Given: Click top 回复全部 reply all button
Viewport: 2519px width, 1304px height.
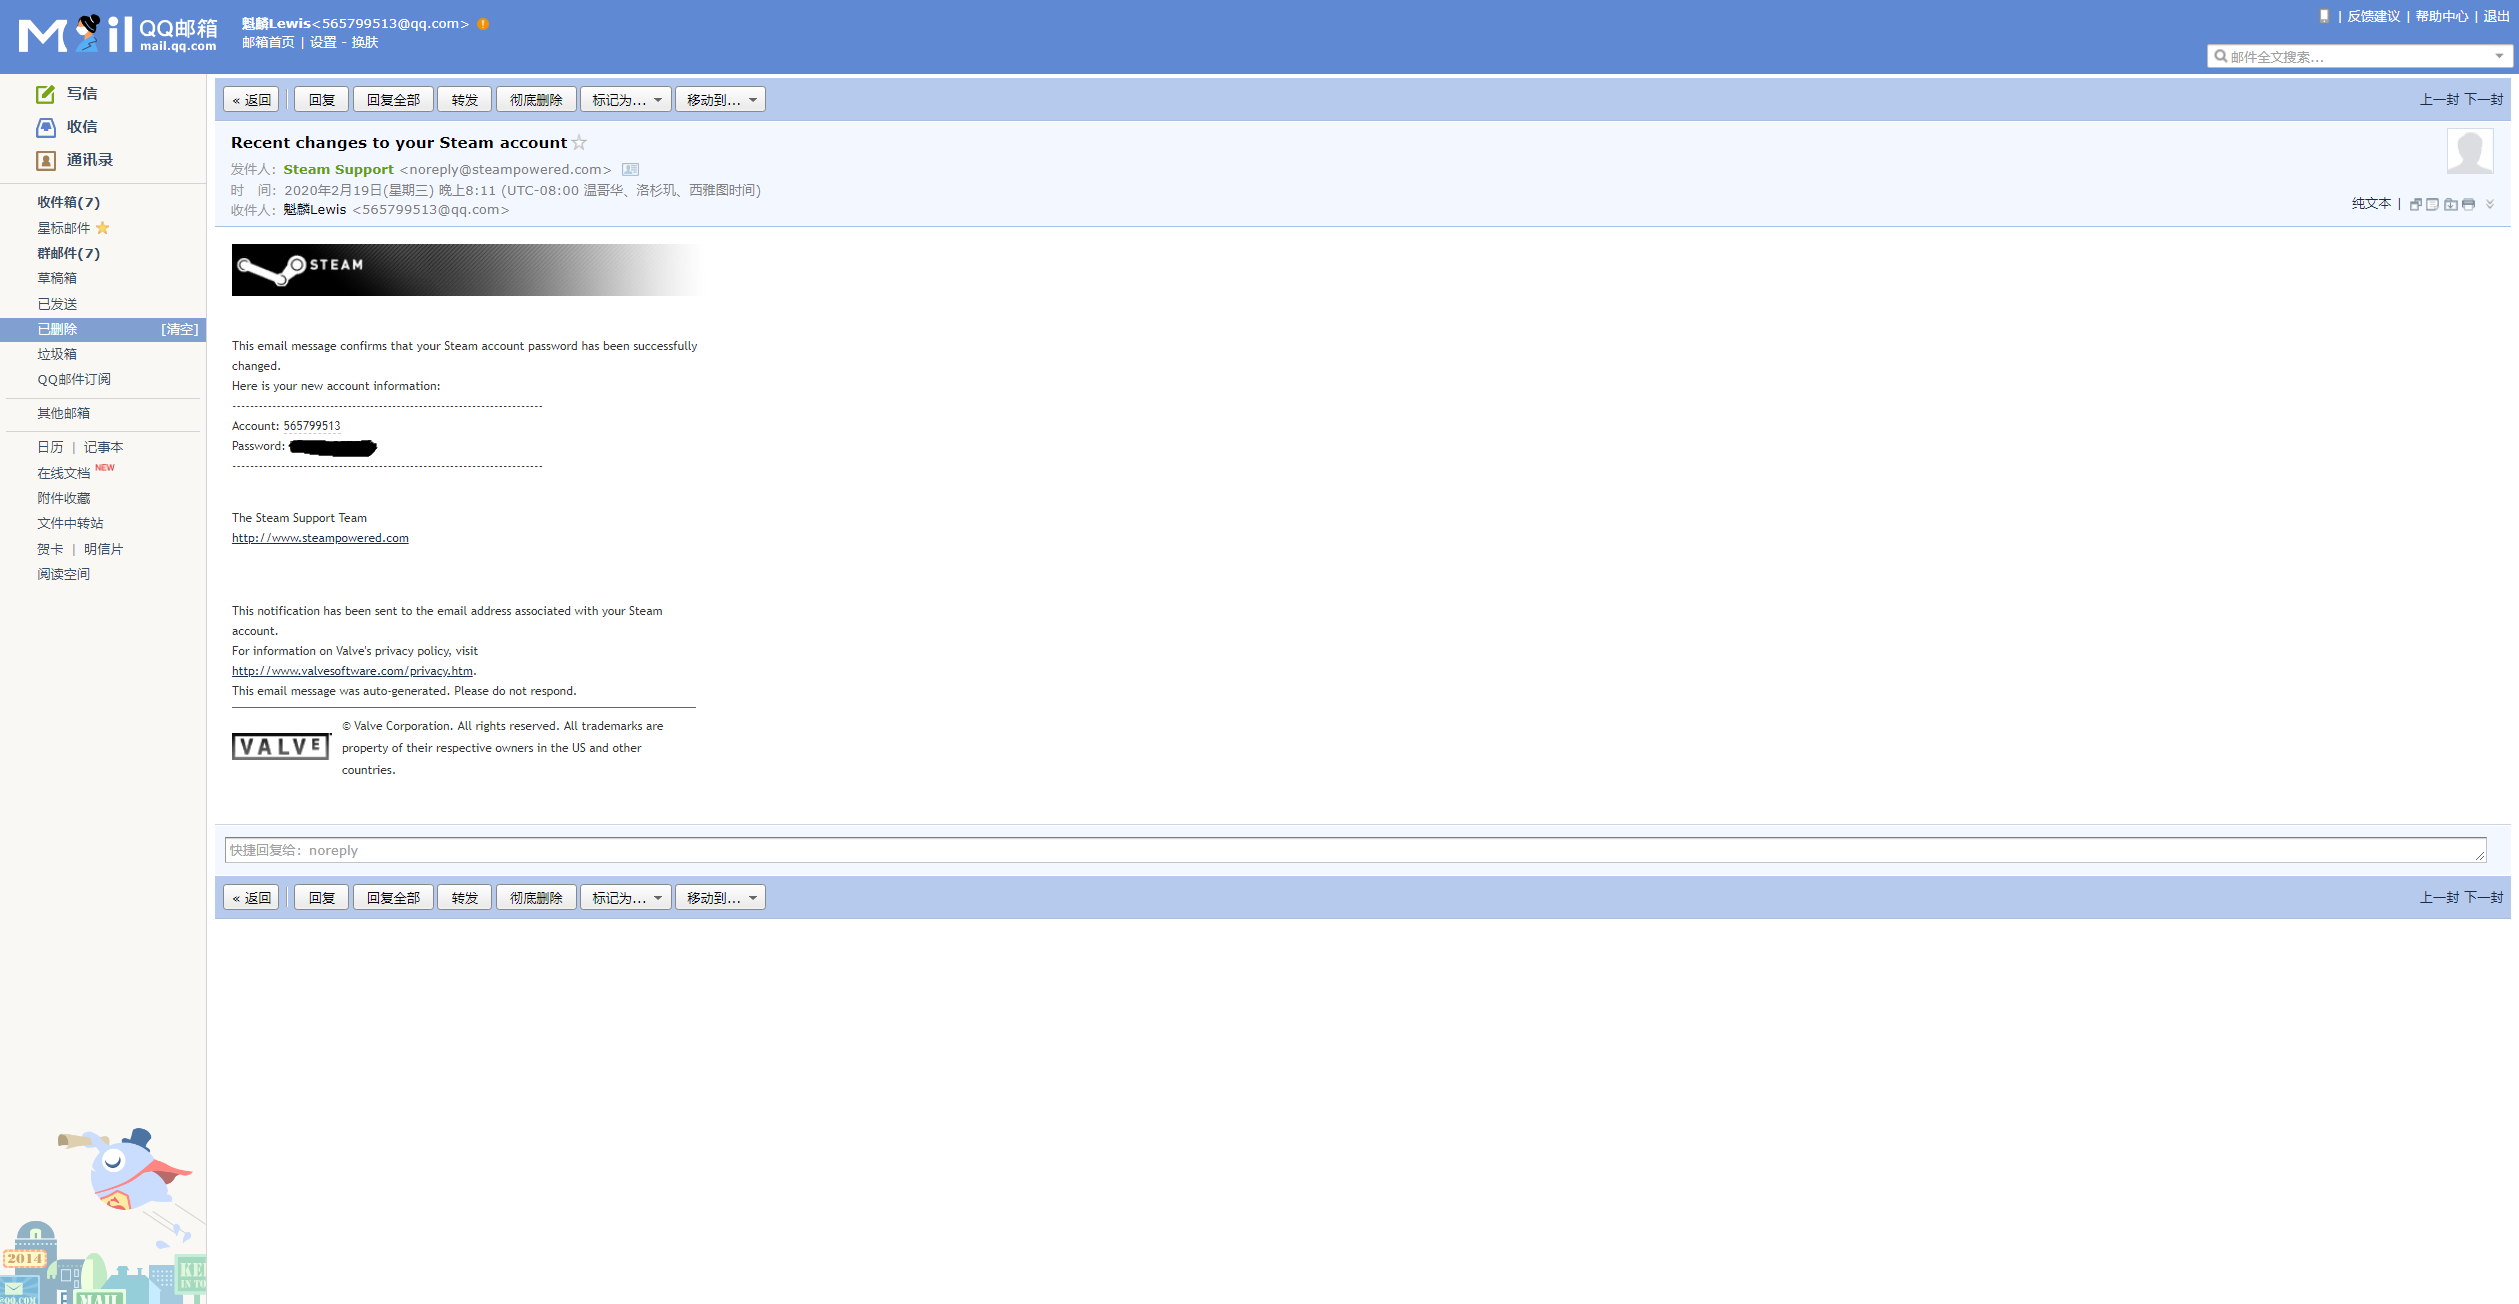Looking at the screenshot, I should pos(393,100).
